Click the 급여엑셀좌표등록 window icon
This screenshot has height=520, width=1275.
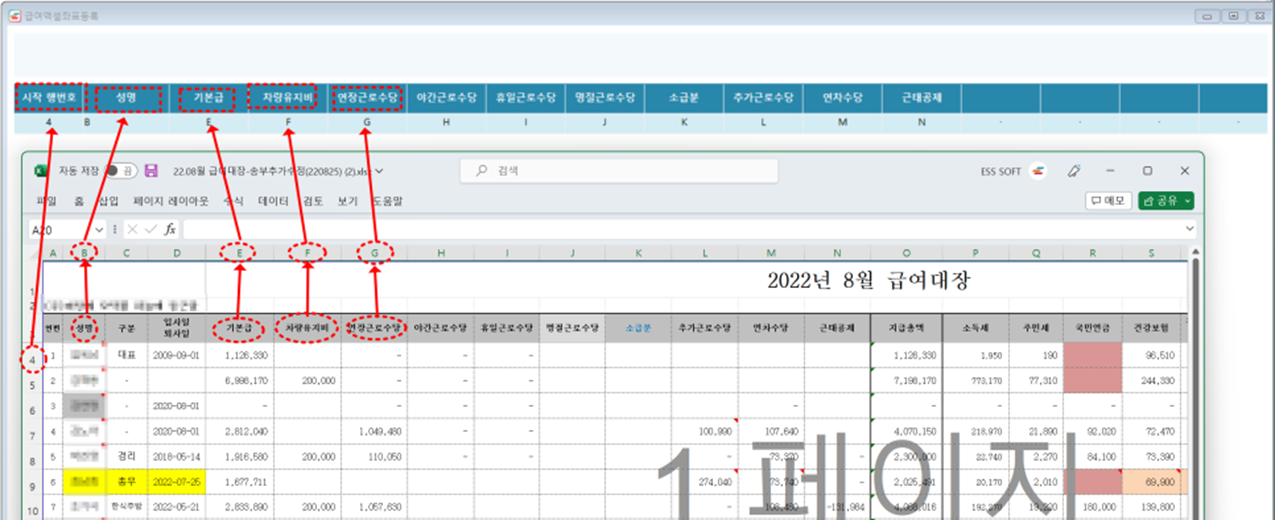pos(14,17)
